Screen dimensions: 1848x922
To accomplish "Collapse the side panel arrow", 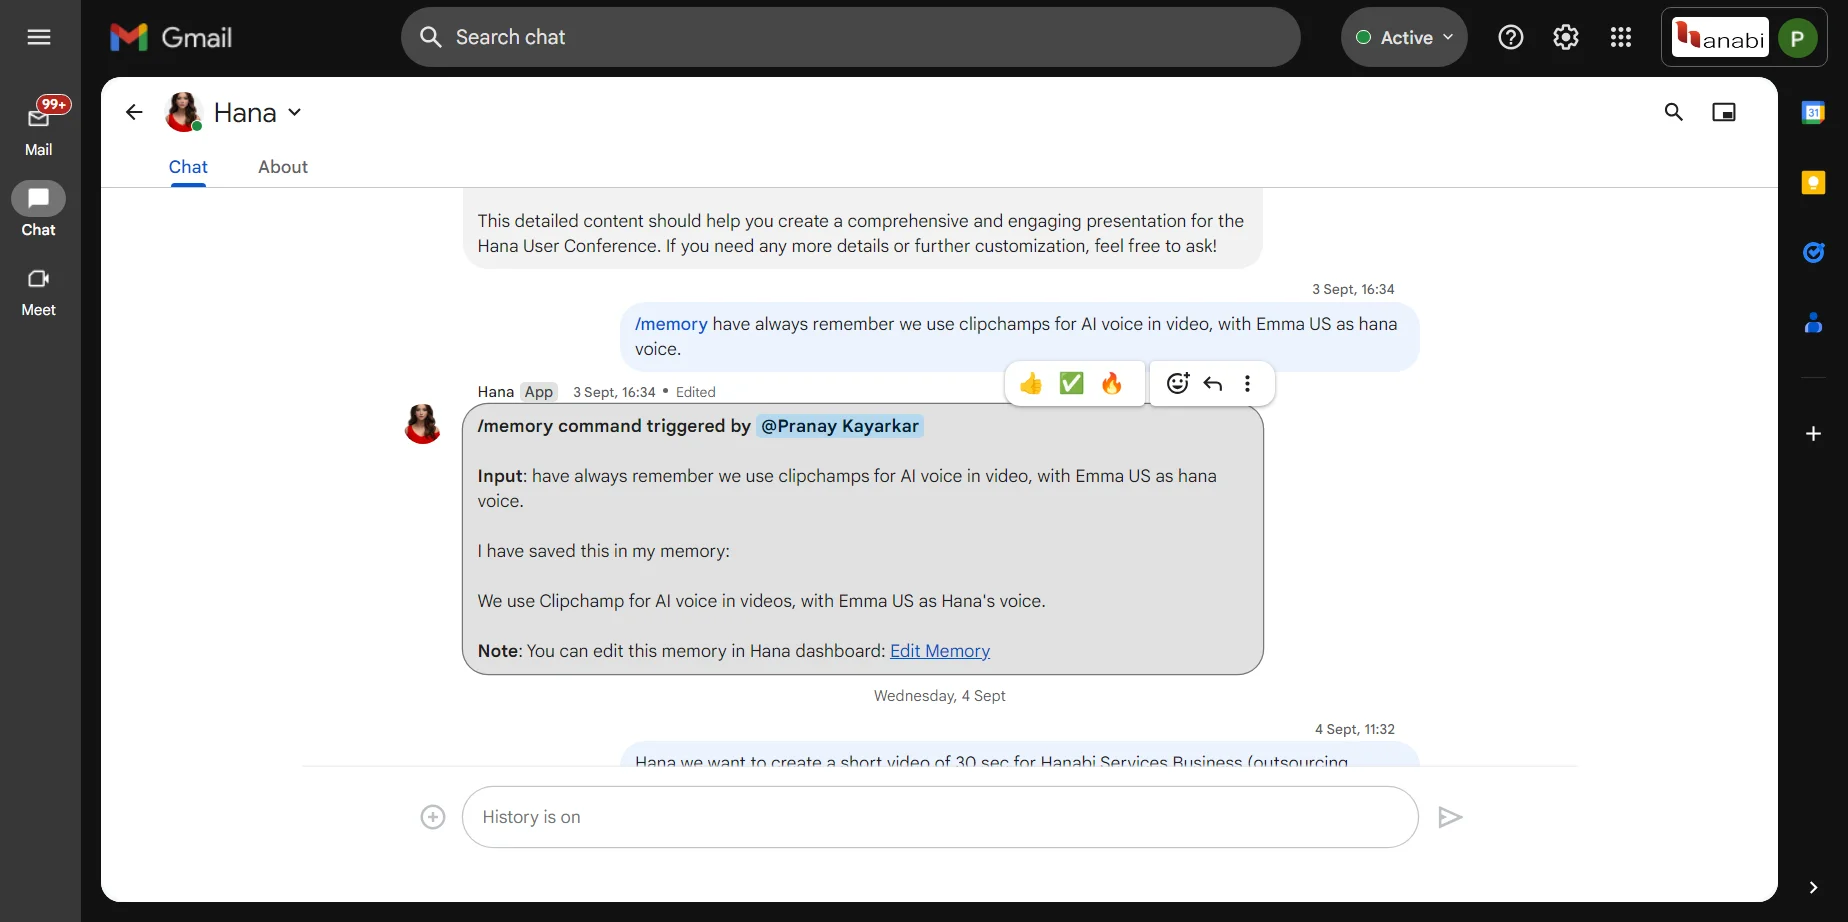I will pos(1813,887).
